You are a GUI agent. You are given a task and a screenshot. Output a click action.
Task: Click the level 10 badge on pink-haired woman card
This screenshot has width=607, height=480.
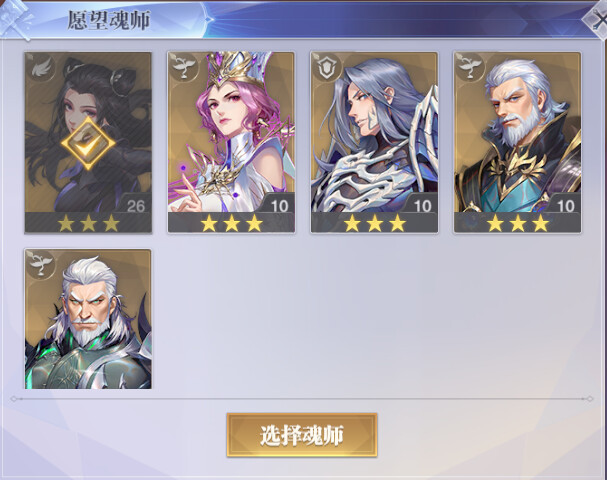(279, 206)
